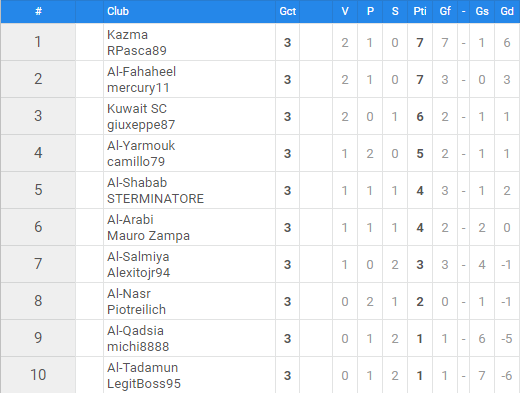Open the Kazma club link
Image resolution: width=520 pixels, height=393 pixels.
point(127,35)
